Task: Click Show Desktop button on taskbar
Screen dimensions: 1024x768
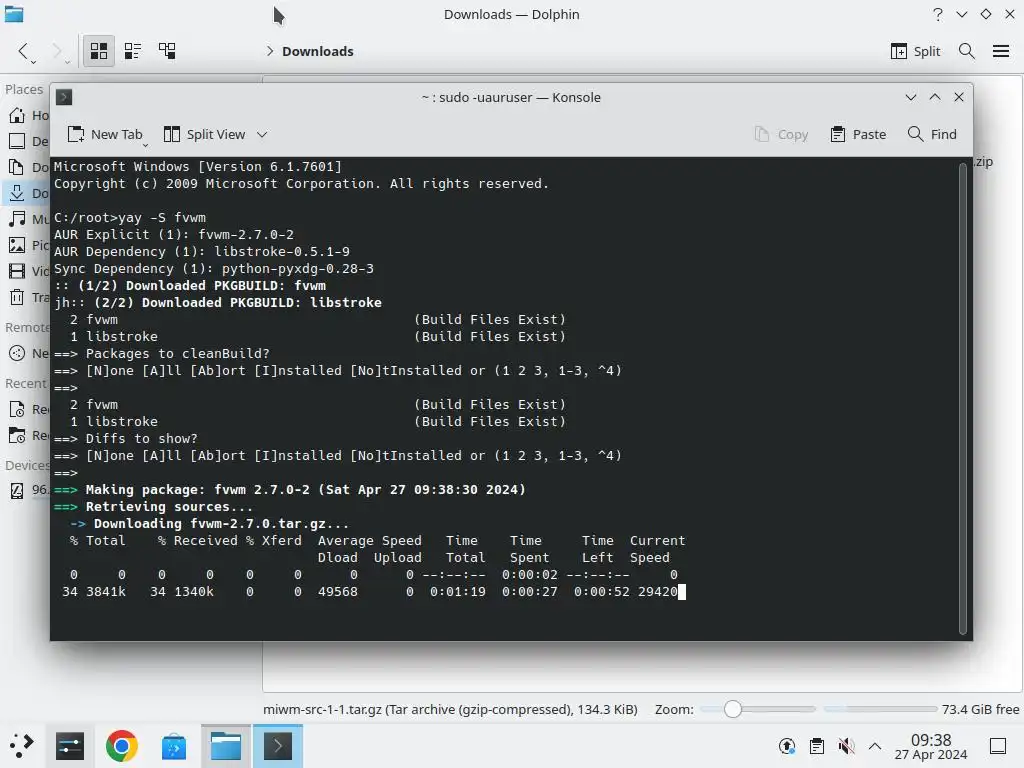Action: click(998, 746)
